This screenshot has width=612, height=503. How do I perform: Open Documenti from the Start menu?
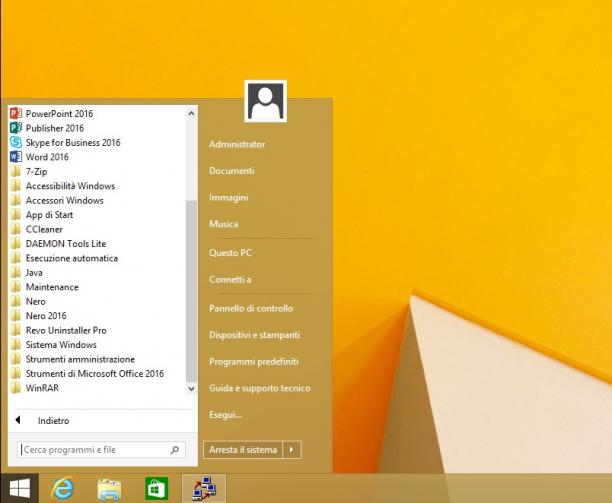(x=232, y=171)
